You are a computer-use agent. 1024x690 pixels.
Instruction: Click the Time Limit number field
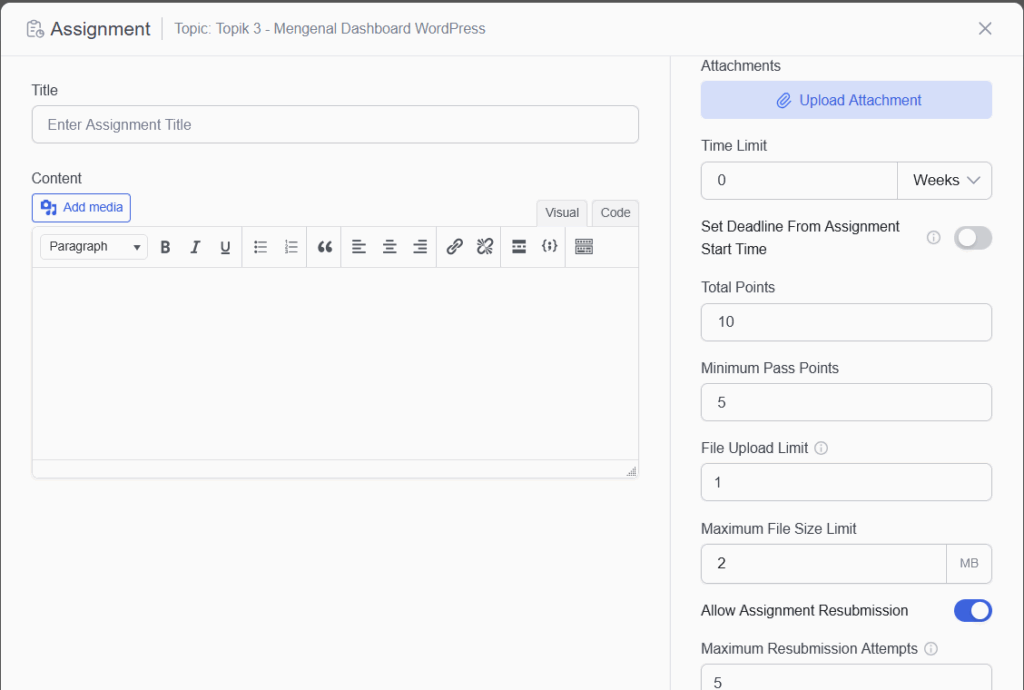point(799,180)
